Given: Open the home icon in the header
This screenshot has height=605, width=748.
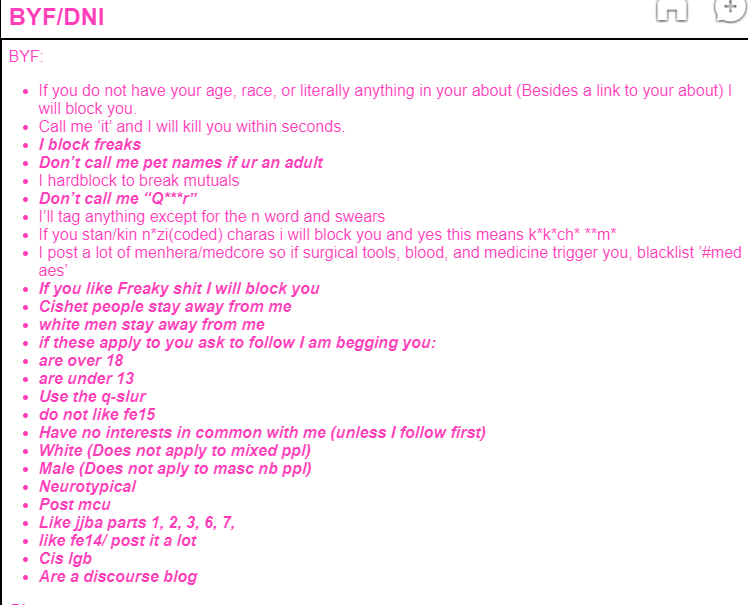Looking at the screenshot, I should pos(672,10).
